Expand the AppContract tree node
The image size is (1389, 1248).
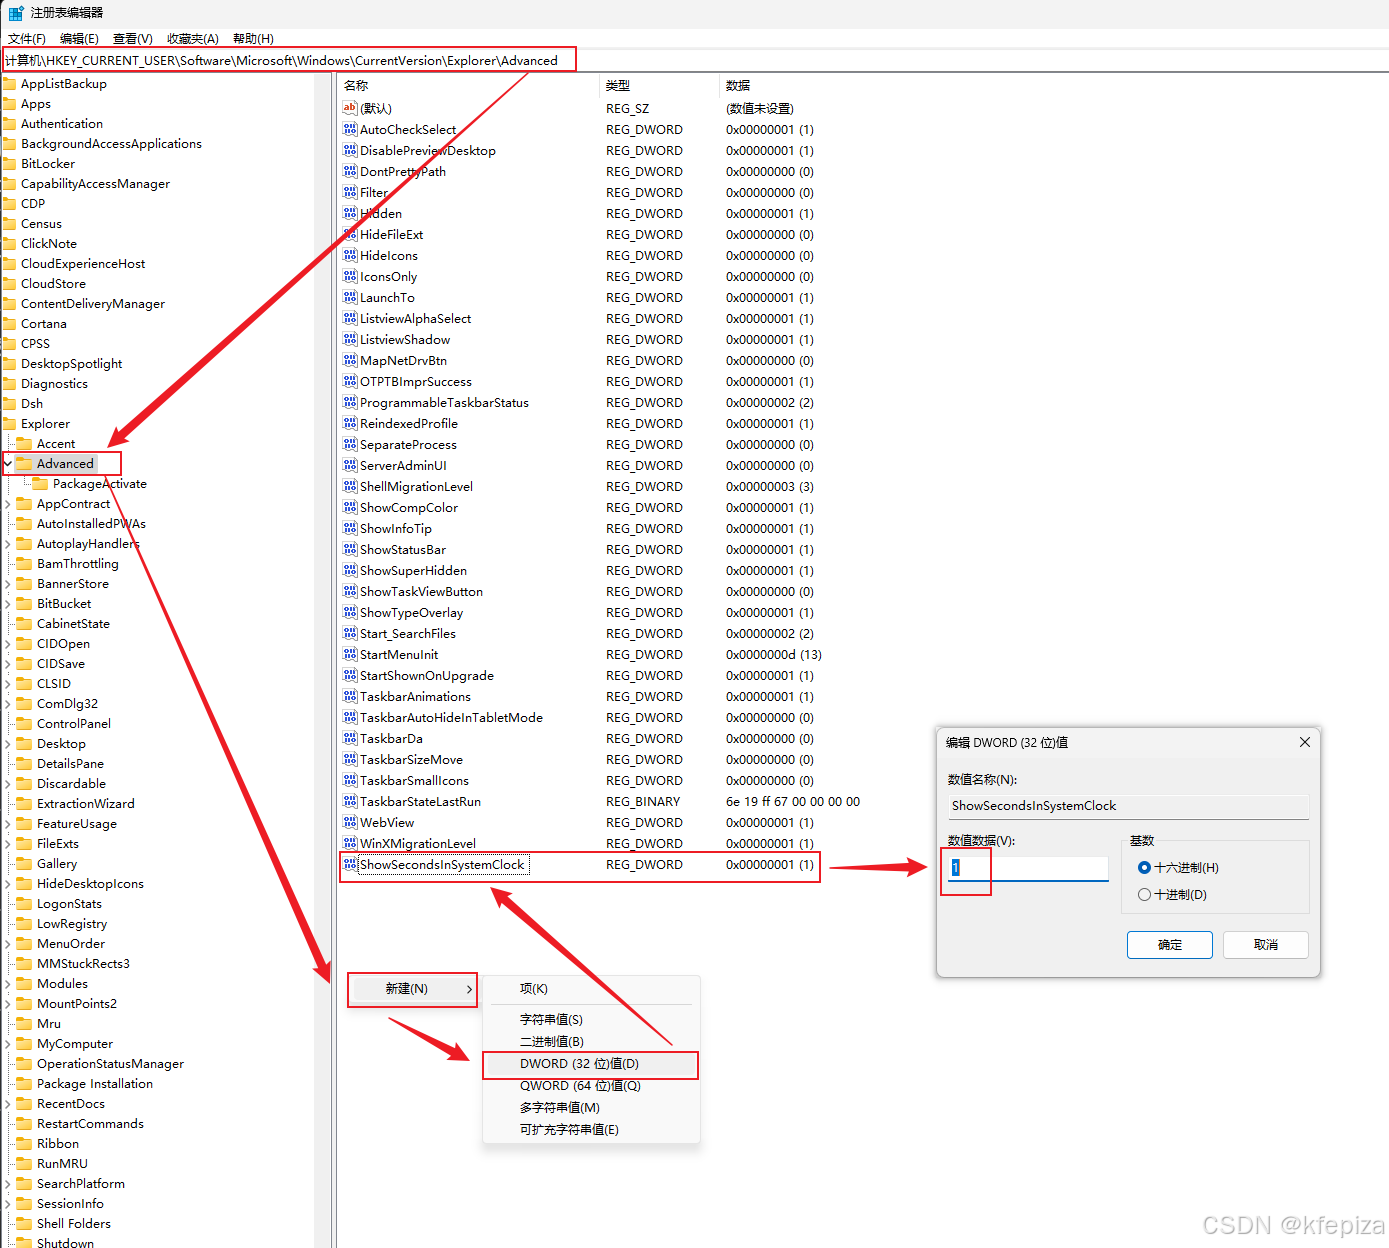[8, 504]
